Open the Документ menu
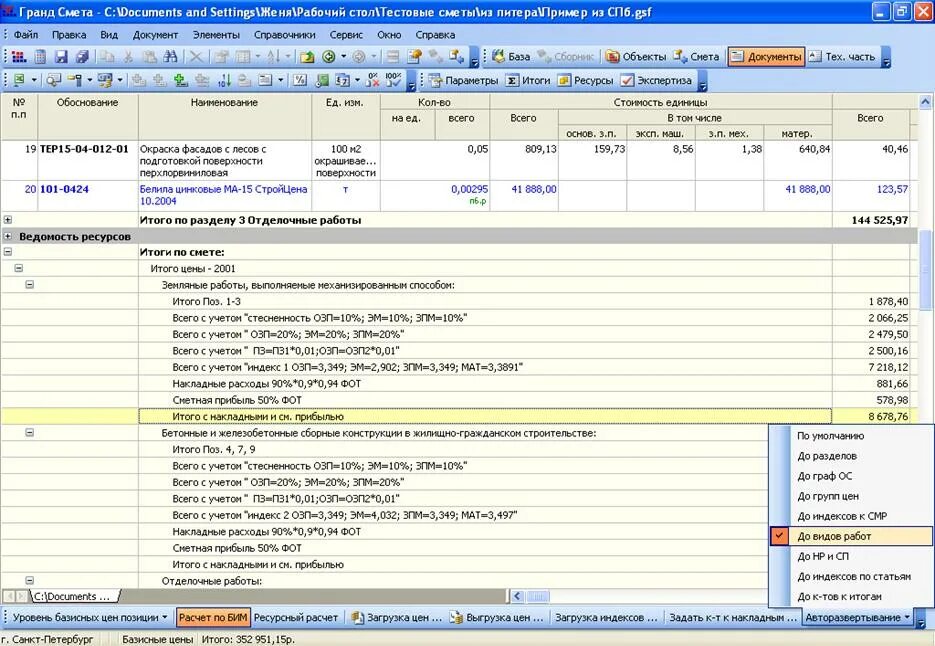Image resolution: width=935 pixels, height=646 pixels. point(155,35)
